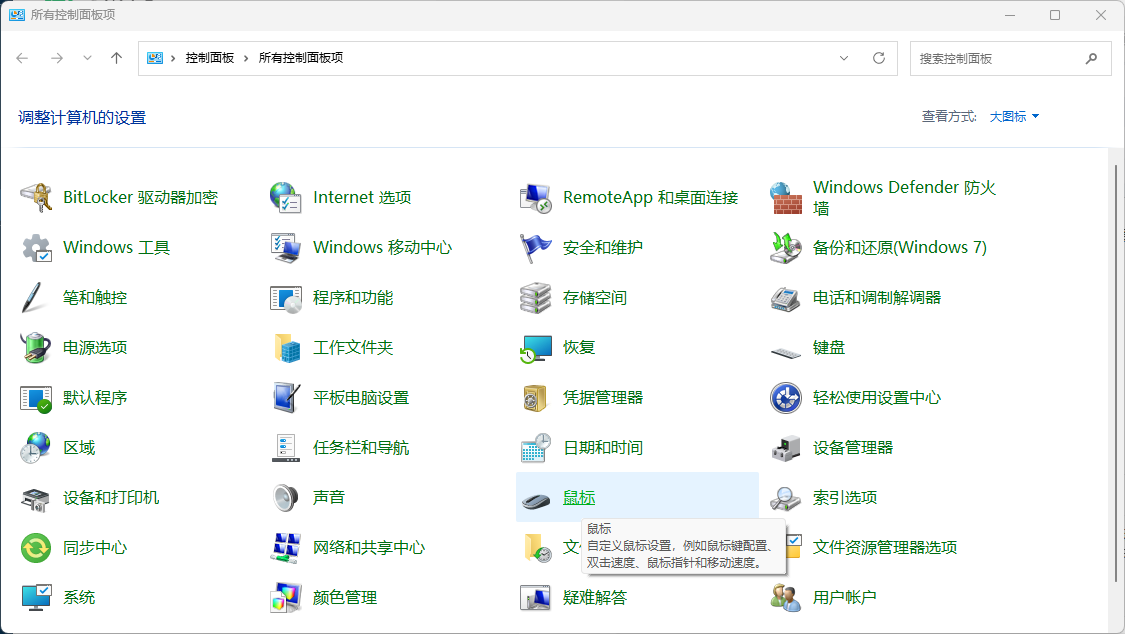
Task: Expand the 查看方式 大图标 dropdown
Action: (1015, 117)
